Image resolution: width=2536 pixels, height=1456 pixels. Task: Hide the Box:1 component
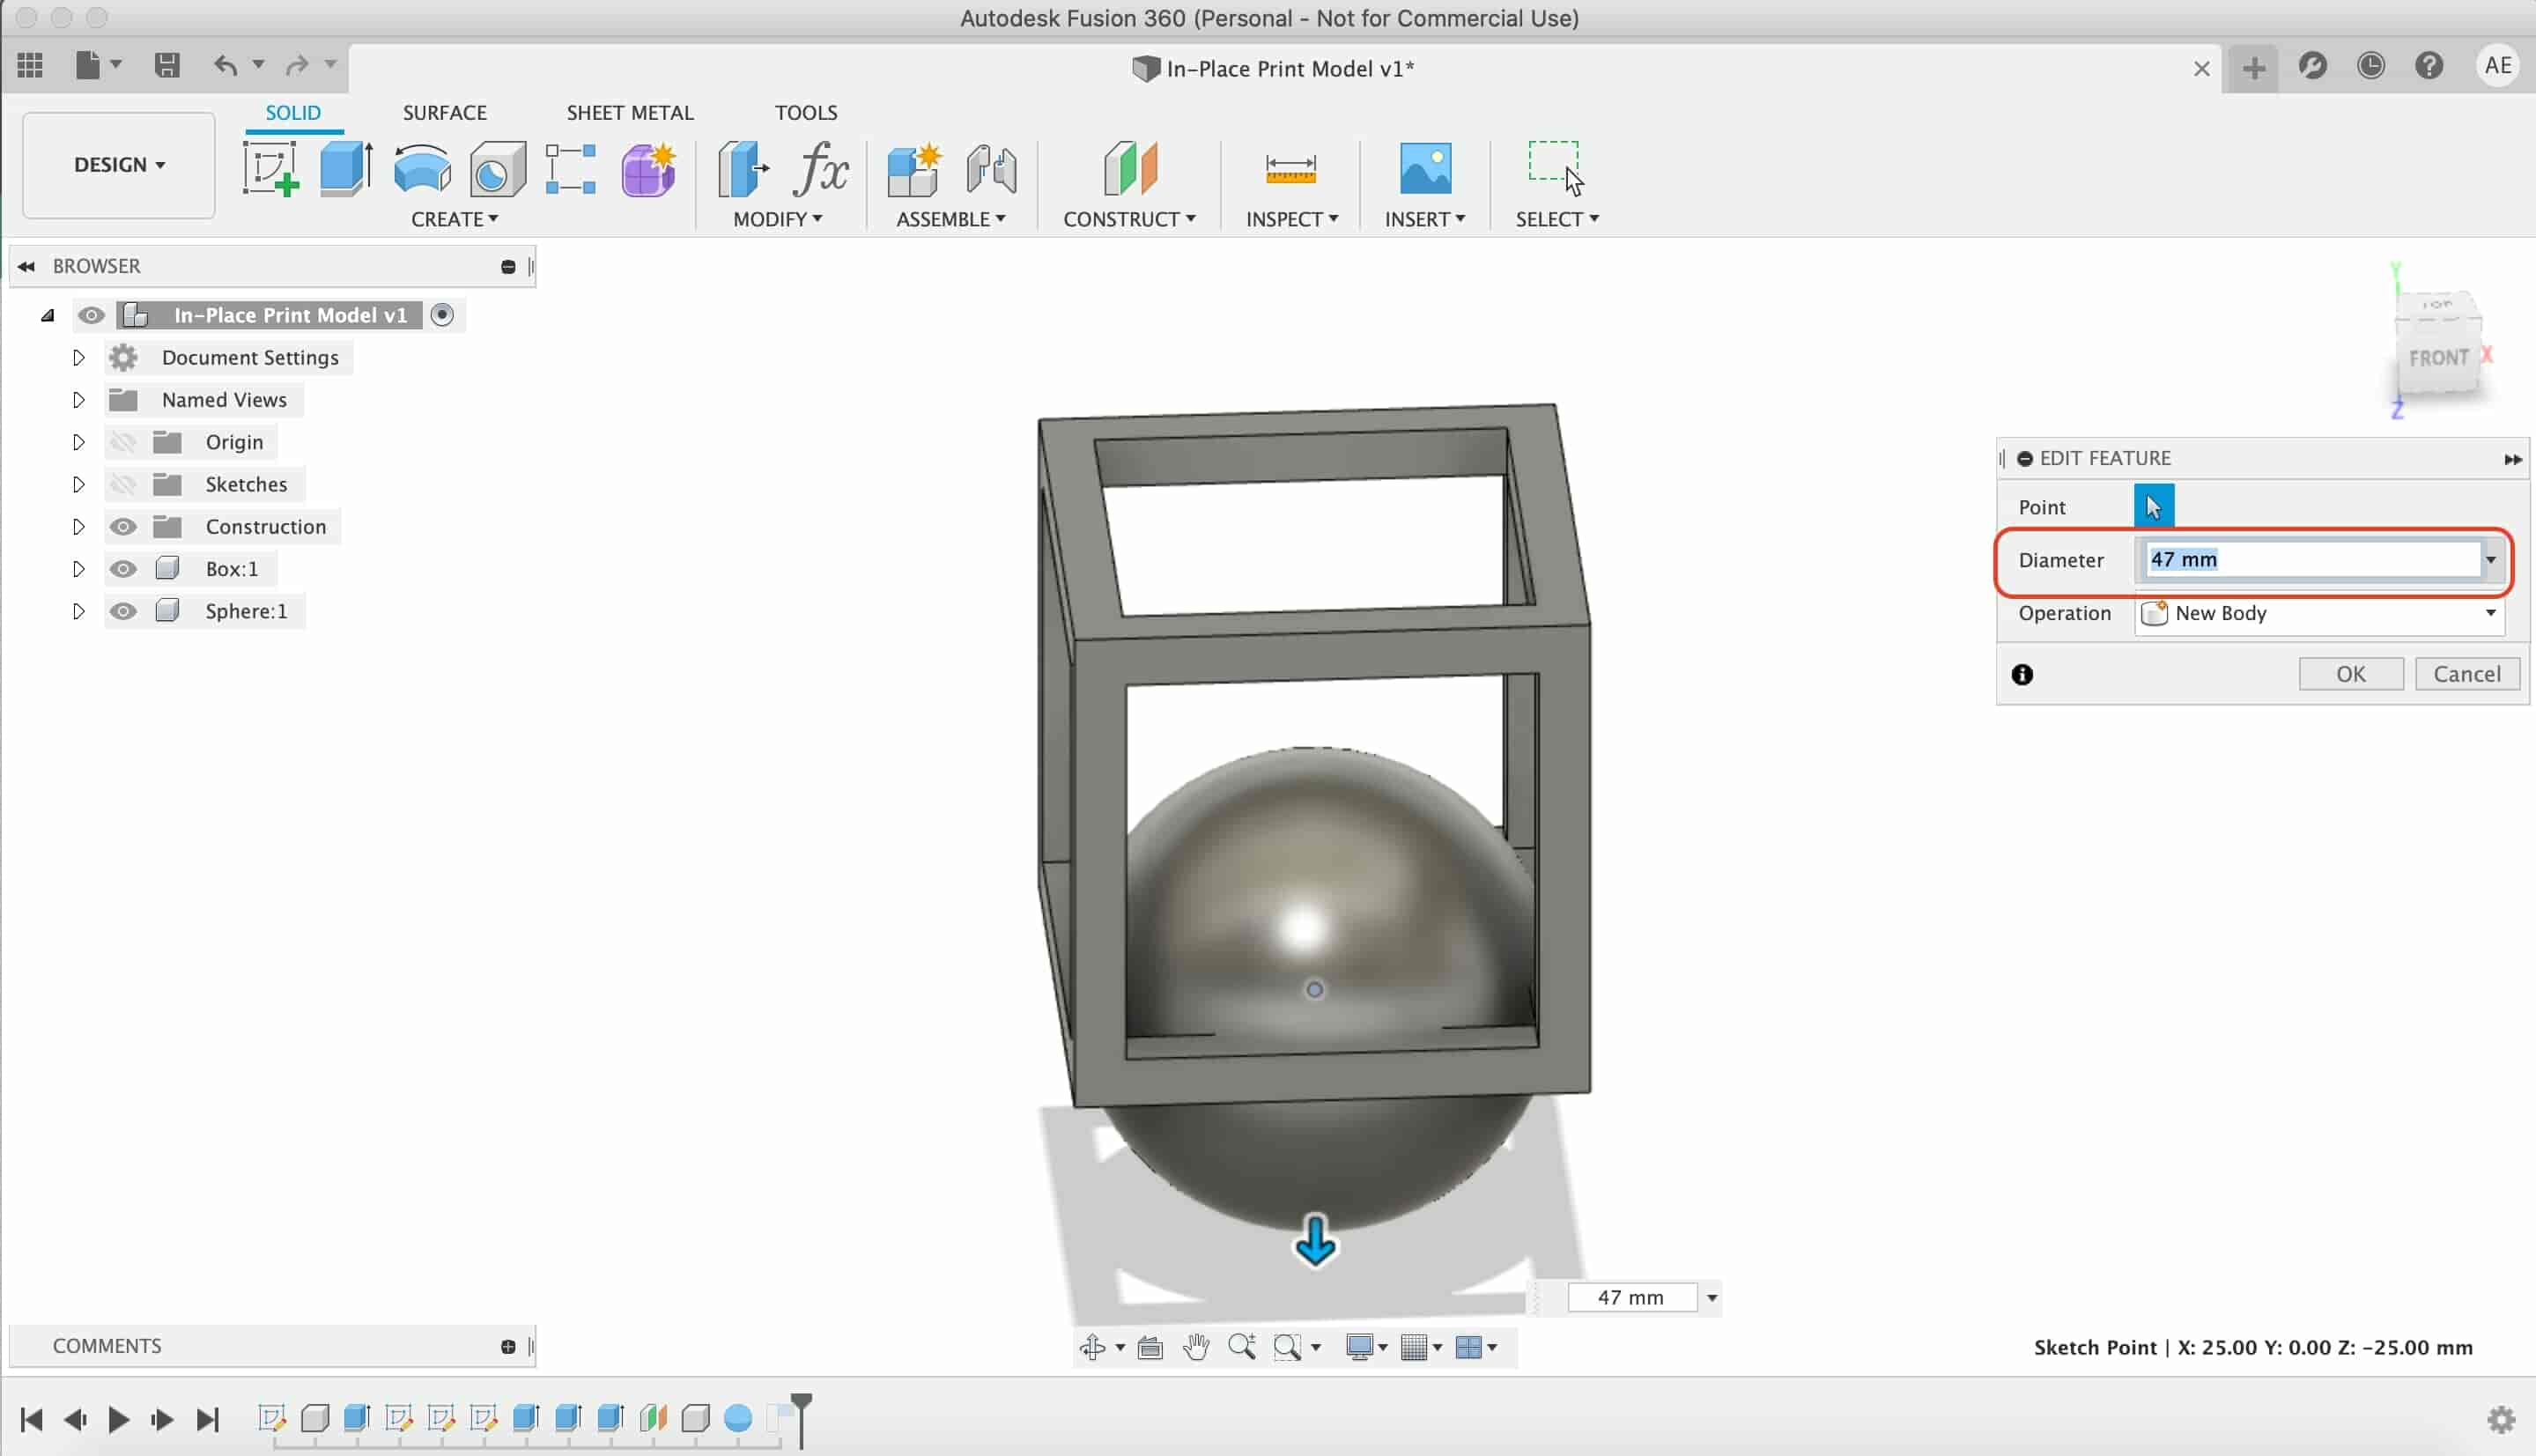(123, 569)
